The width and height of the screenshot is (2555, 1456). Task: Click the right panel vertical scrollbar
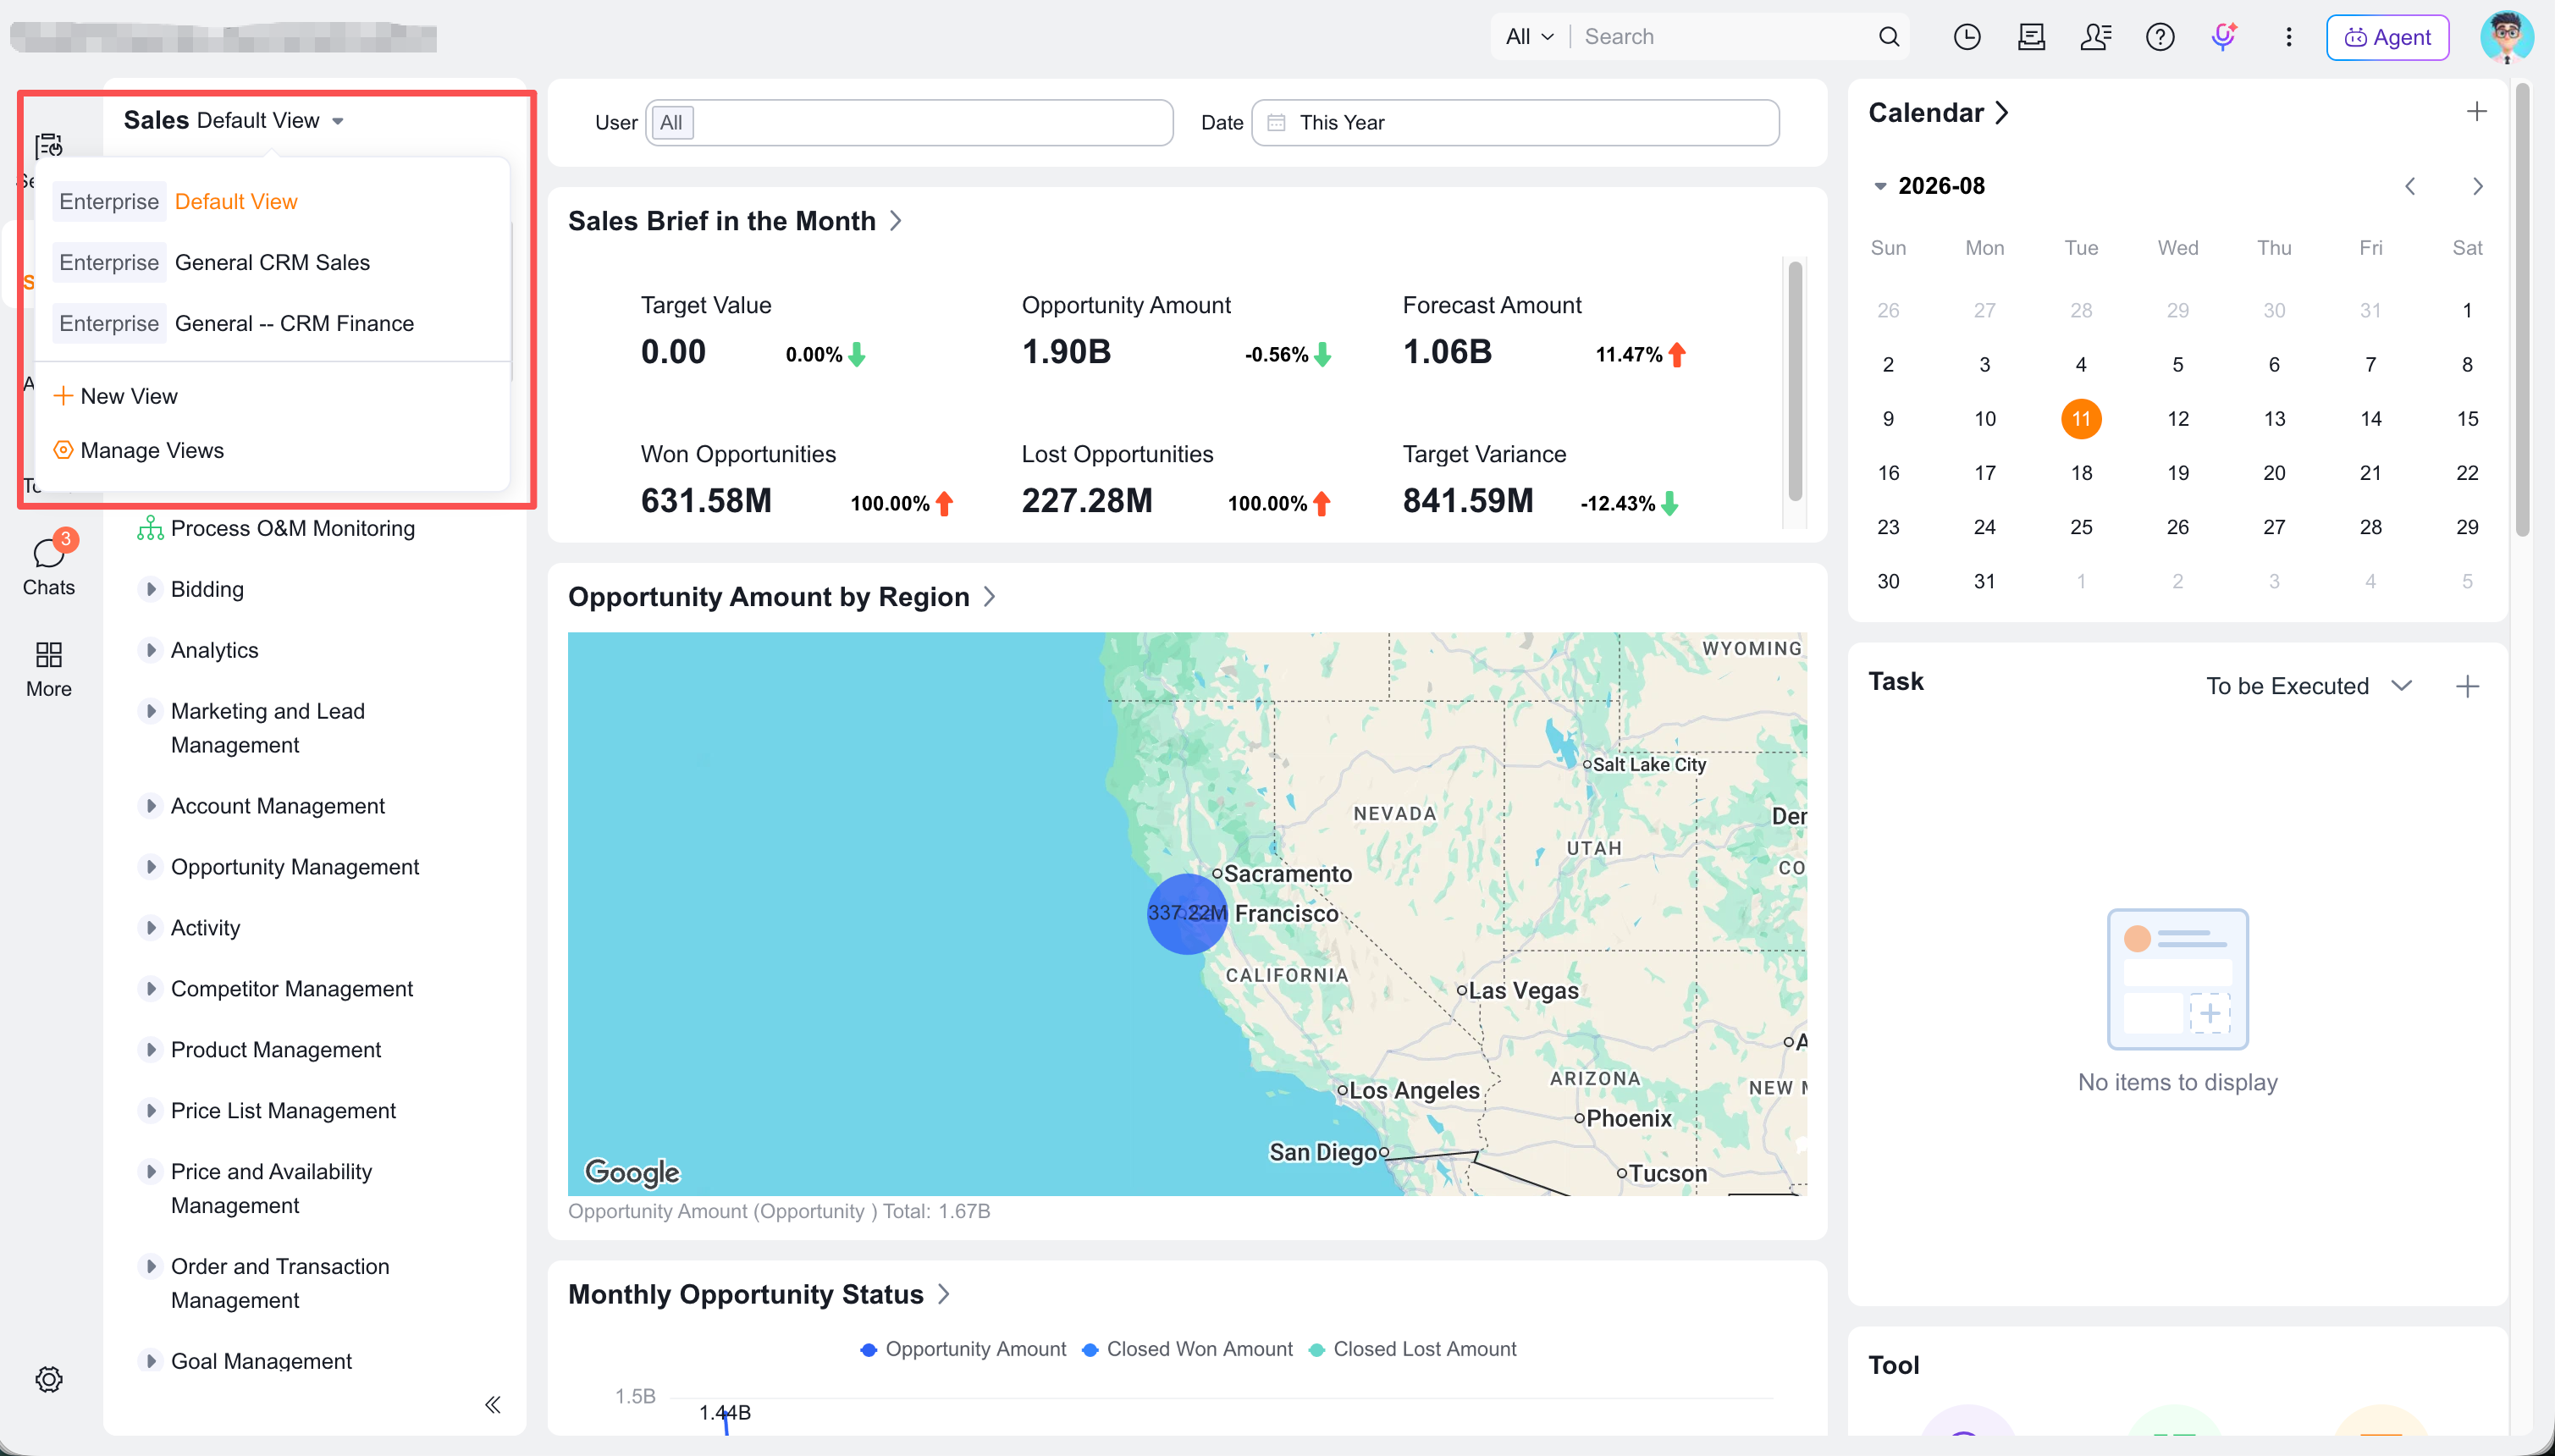[x=2523, y=310]
